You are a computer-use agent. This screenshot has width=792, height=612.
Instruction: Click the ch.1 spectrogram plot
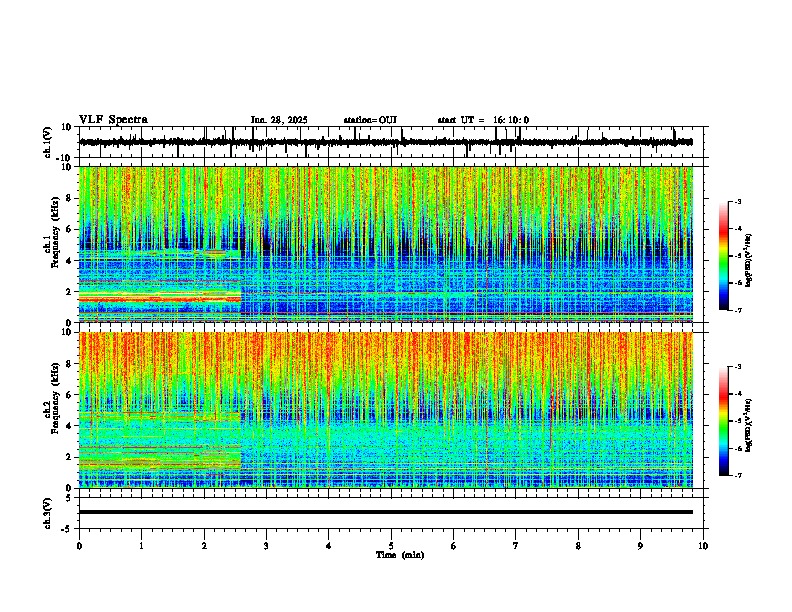[x=386, y=244]
